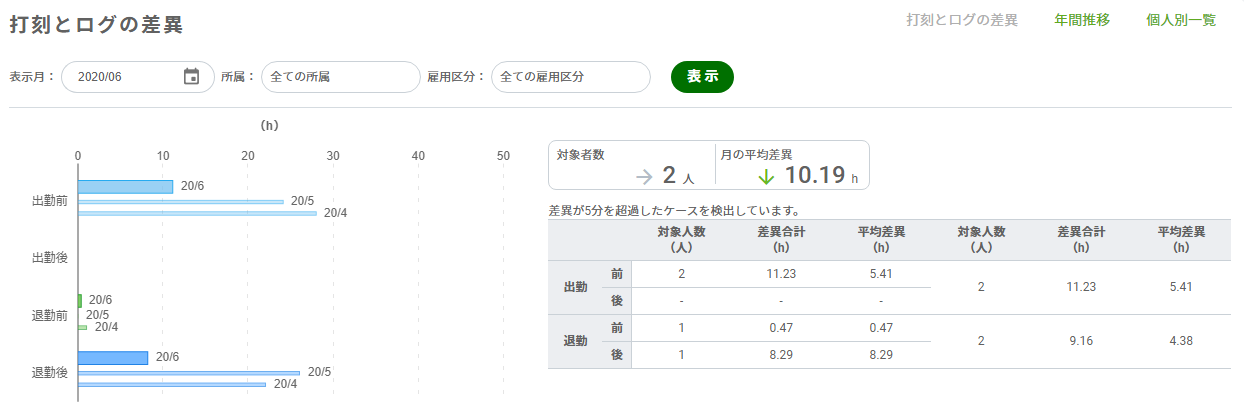Image resolution: width=1244 pixels, height=412 pixels.
Task: Click the 出勤 row header in the table
Action: click(575, 287)
